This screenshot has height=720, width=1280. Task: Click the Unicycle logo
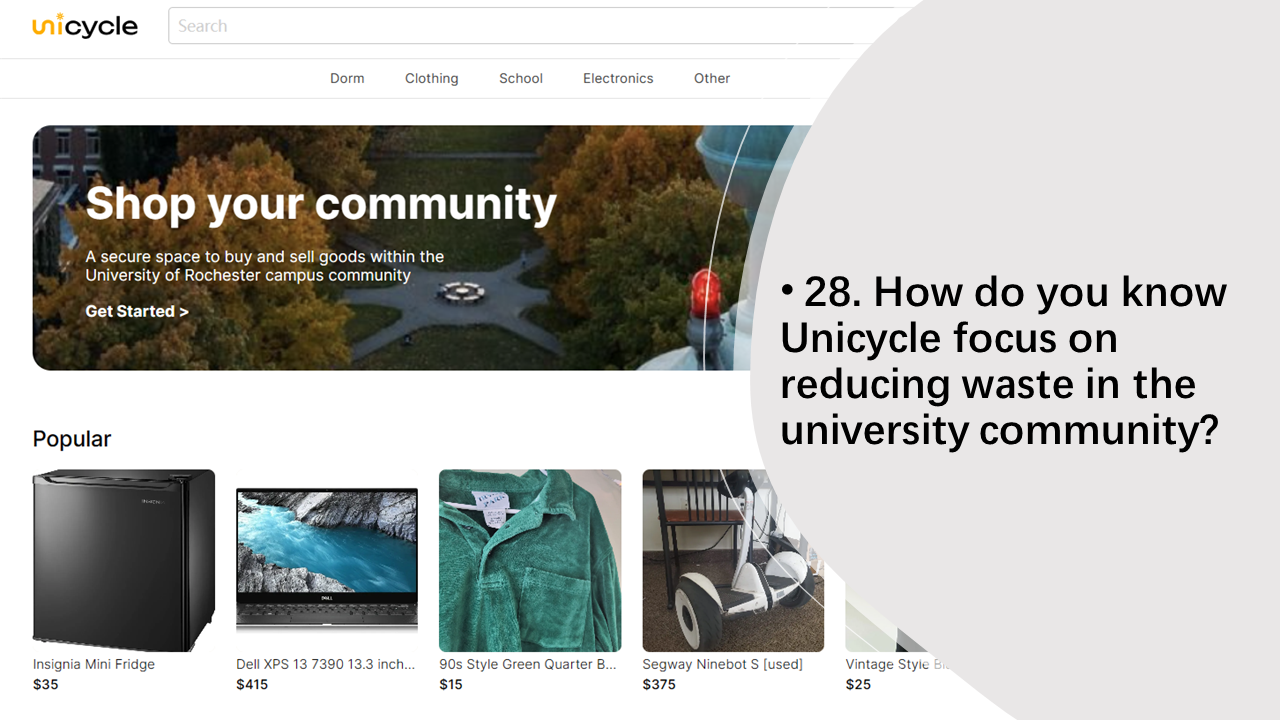point(85,26)
